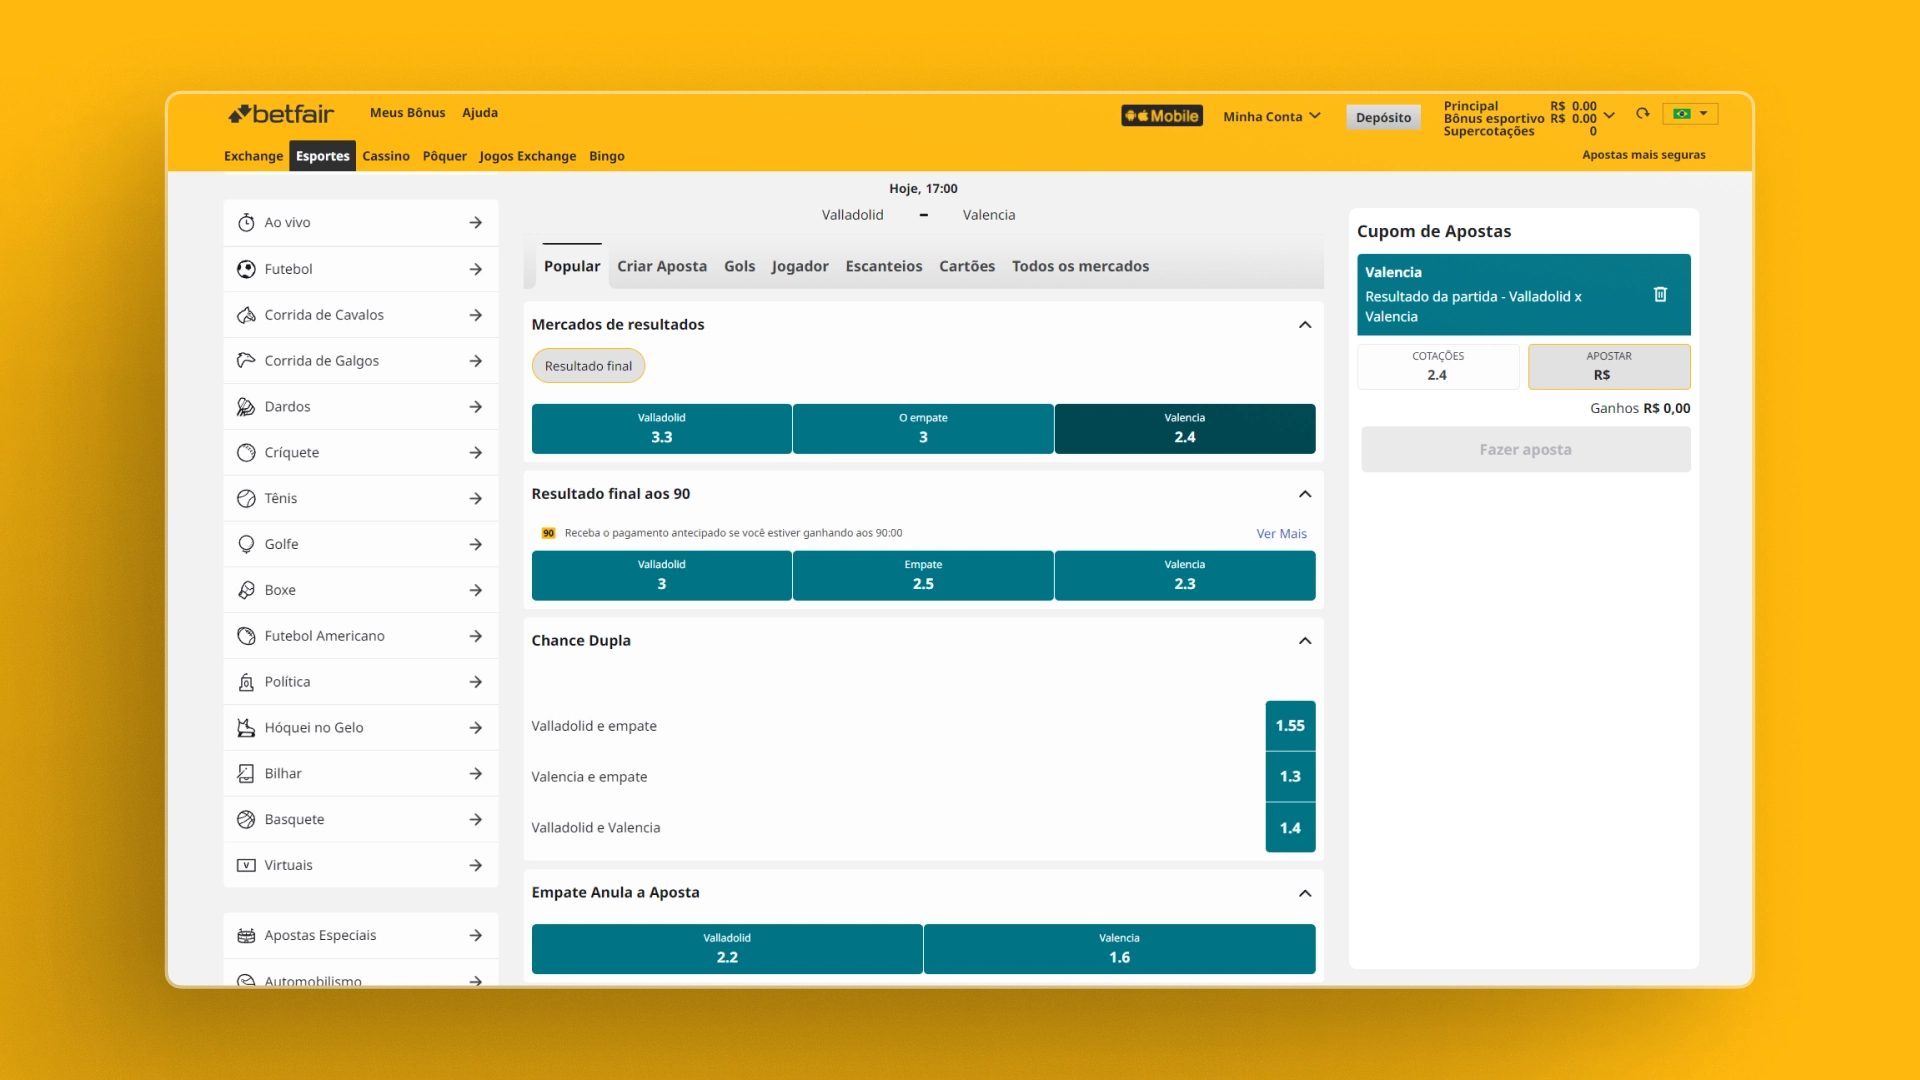Open Ver Mais link
This screenshot has width=1920, height=1080.
tap(1282, 533)
